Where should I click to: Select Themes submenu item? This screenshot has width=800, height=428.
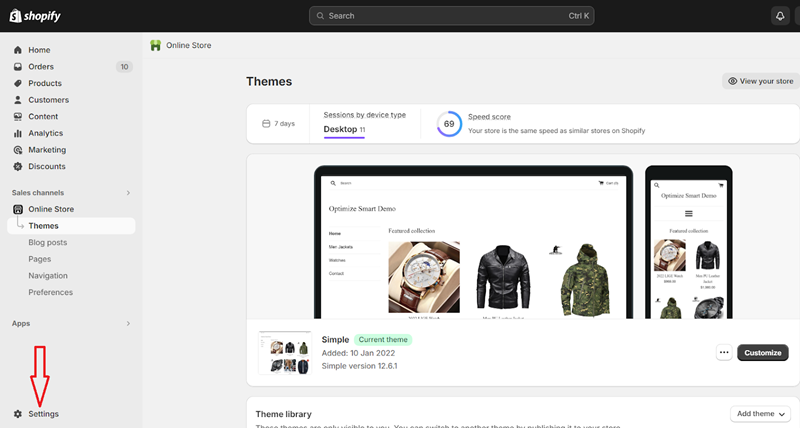71,226
